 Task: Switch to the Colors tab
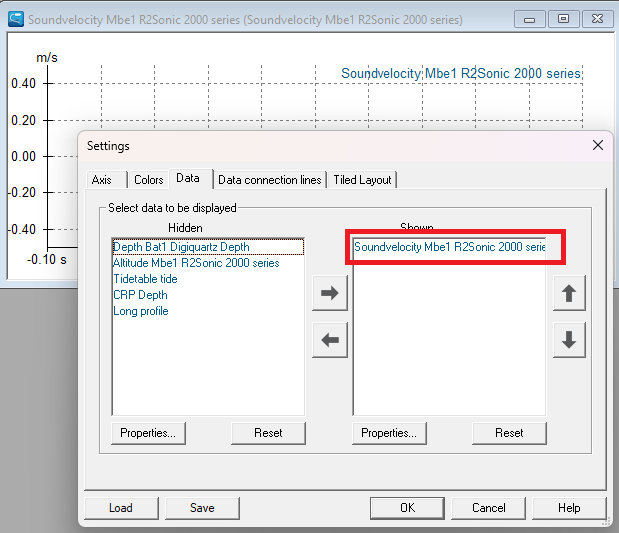tap(148, 180)
